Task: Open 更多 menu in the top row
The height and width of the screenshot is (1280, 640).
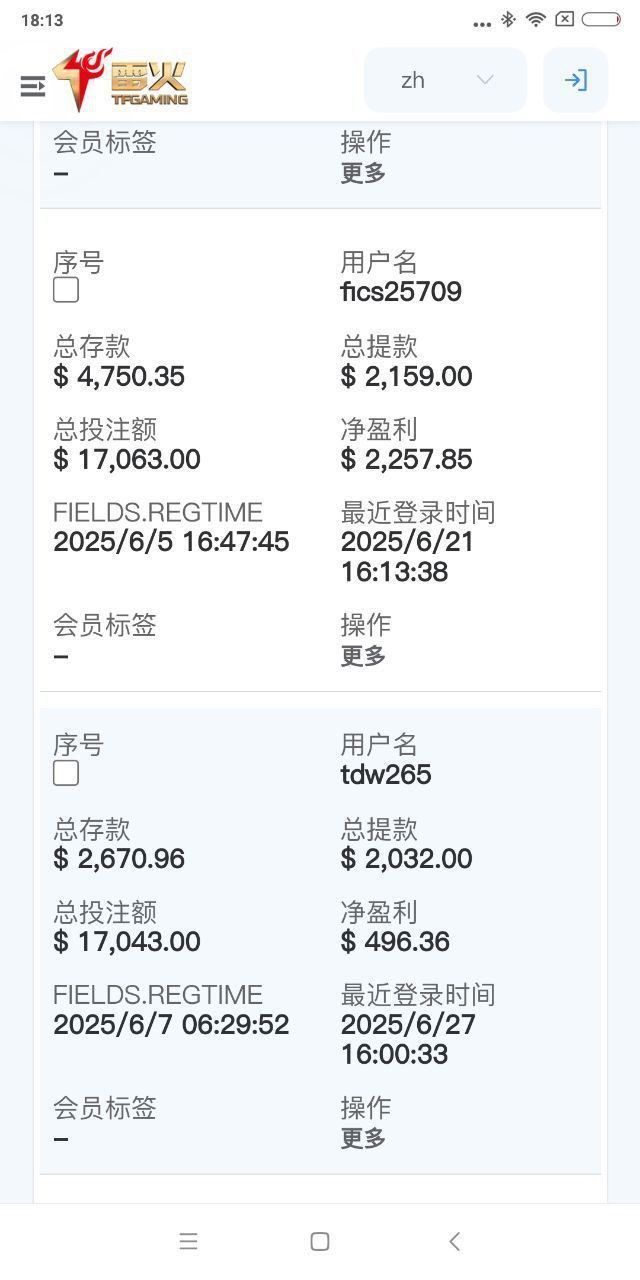Action: [363, 173]
